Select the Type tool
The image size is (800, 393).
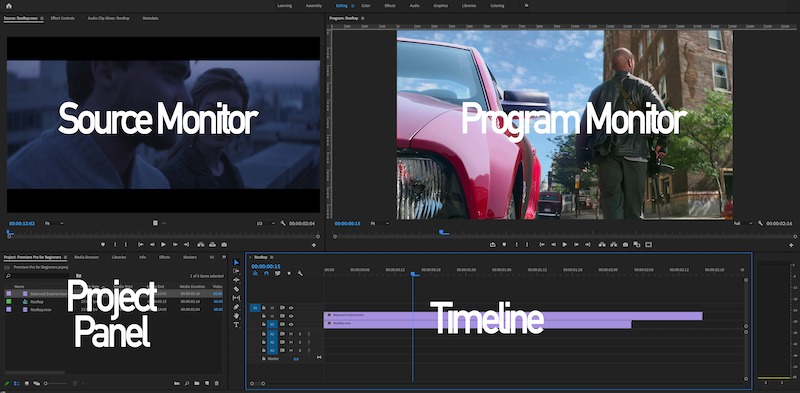click(x=236, y=325)
